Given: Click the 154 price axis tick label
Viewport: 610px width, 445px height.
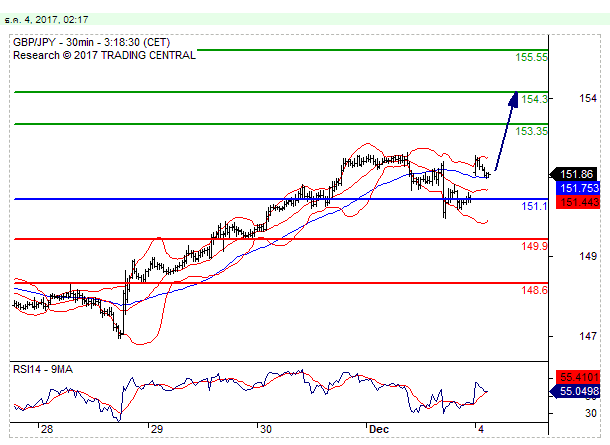Looking at the screenshot, I should [588, 98].
